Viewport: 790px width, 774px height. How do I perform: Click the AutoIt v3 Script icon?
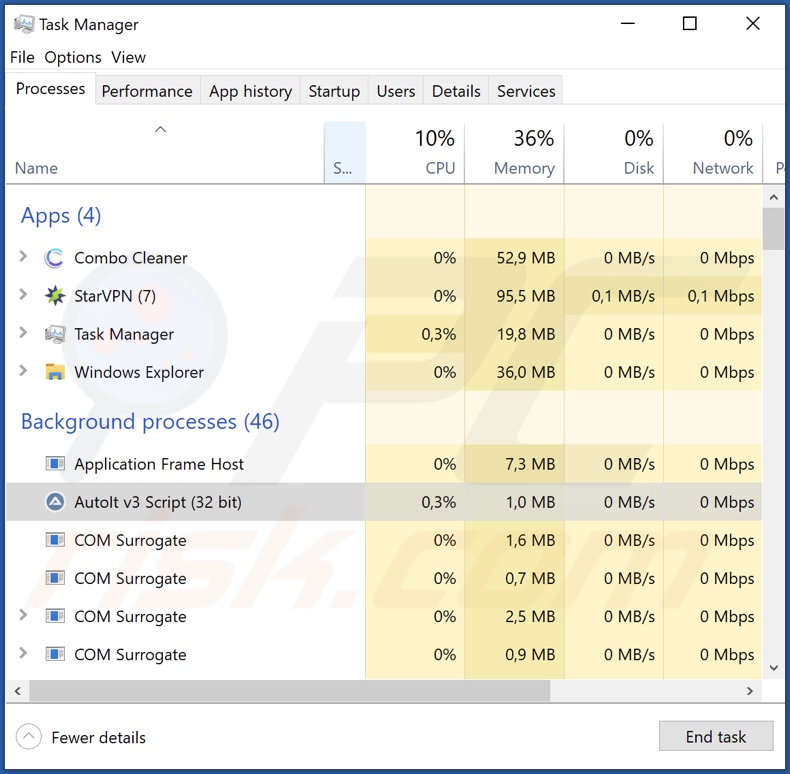point(55,502)
